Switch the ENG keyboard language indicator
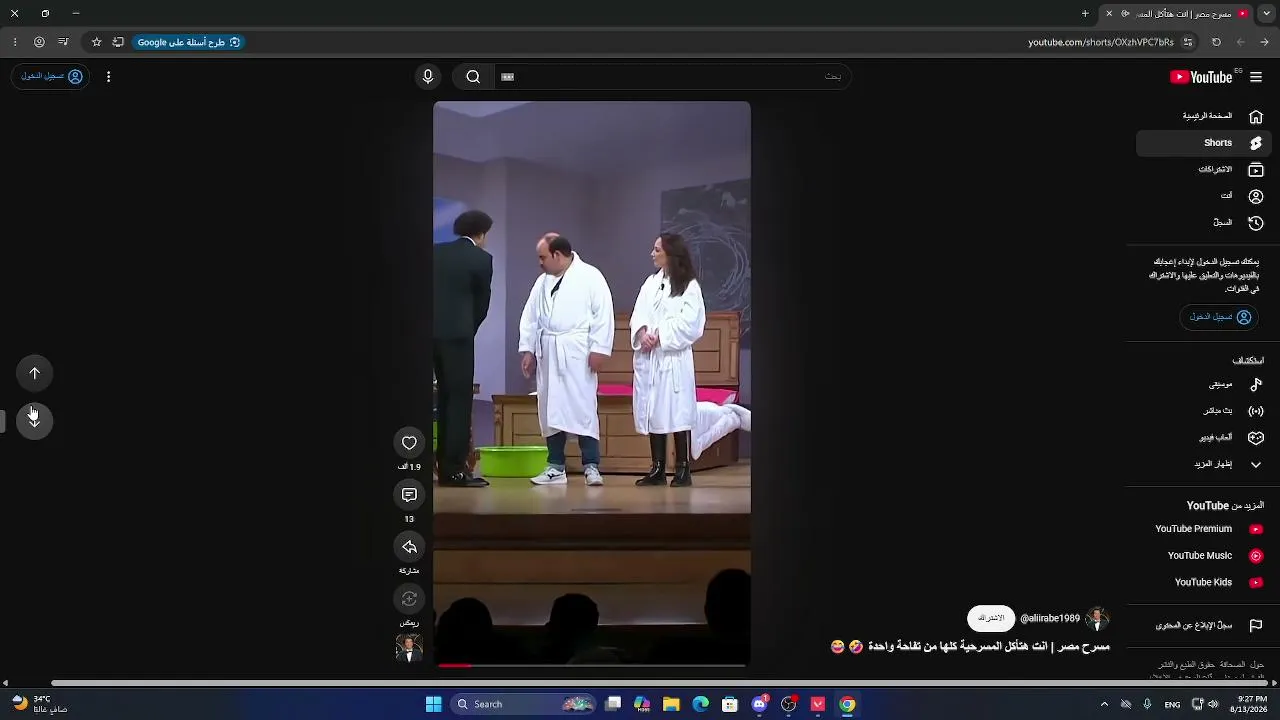 coord(1172,704)
